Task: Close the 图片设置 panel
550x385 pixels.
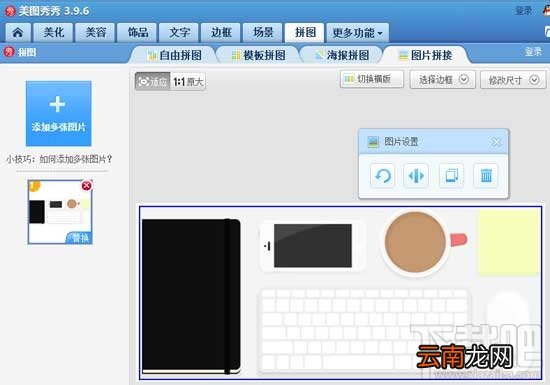Action: 496,142
